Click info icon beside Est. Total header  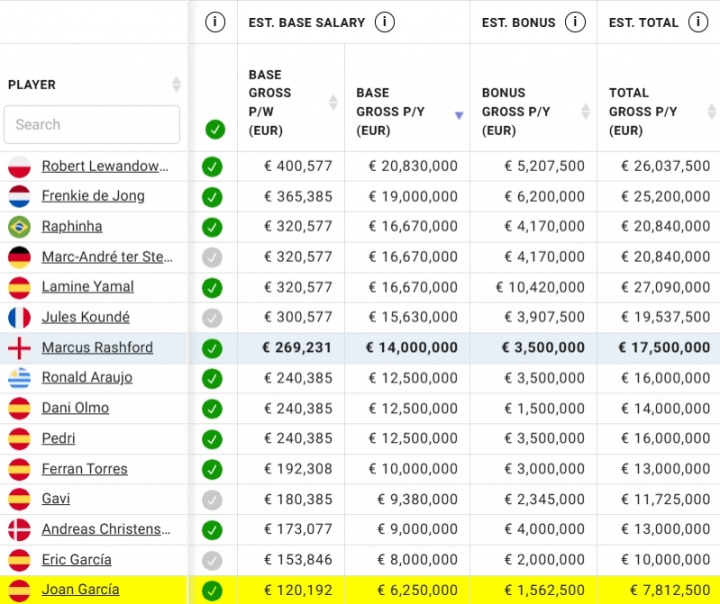pos(699,22)
